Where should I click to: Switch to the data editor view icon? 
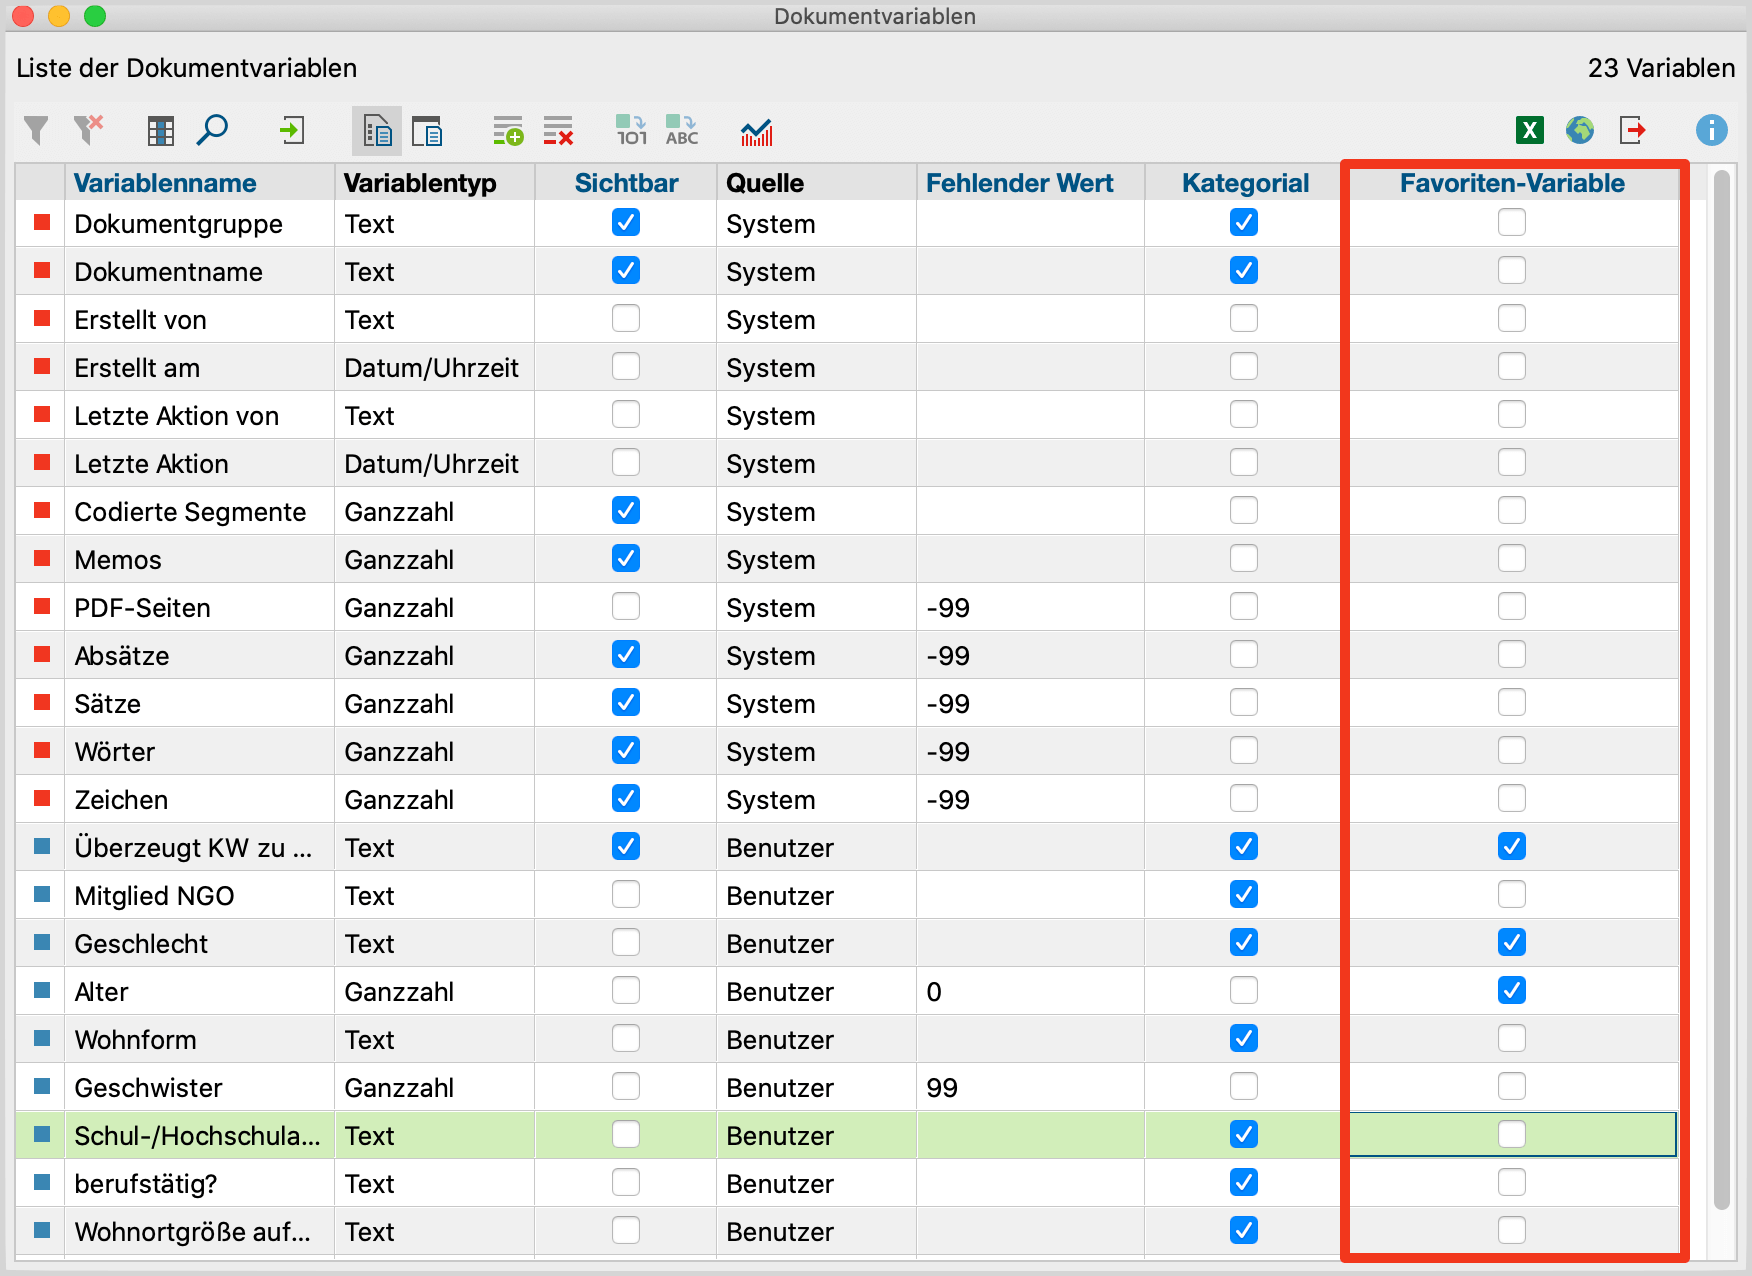coord(428,131)
